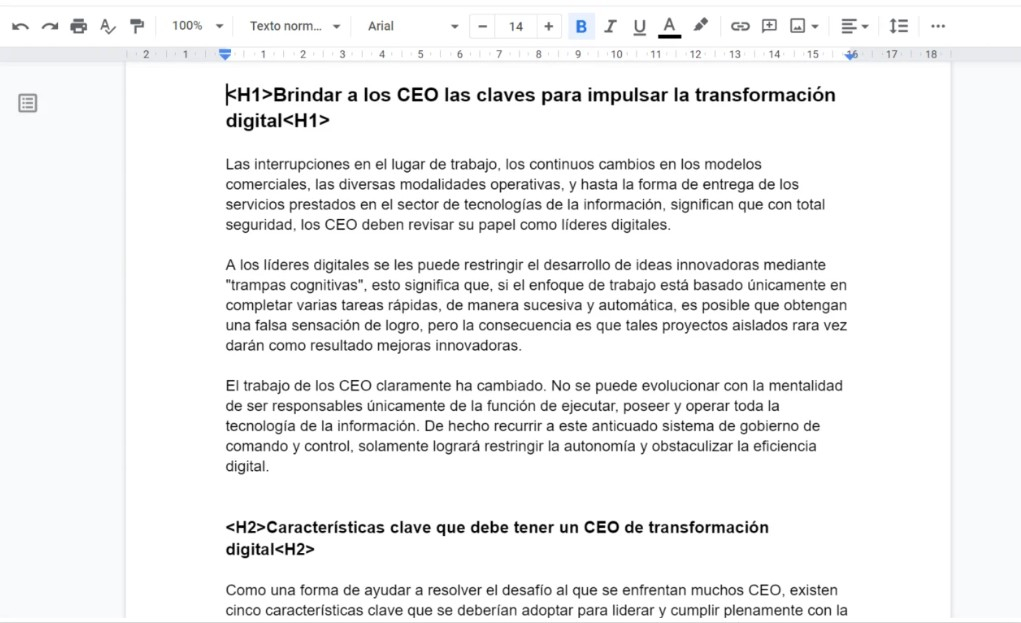Toggle bold formatting
1021x623 pixels.
[581, 26]
